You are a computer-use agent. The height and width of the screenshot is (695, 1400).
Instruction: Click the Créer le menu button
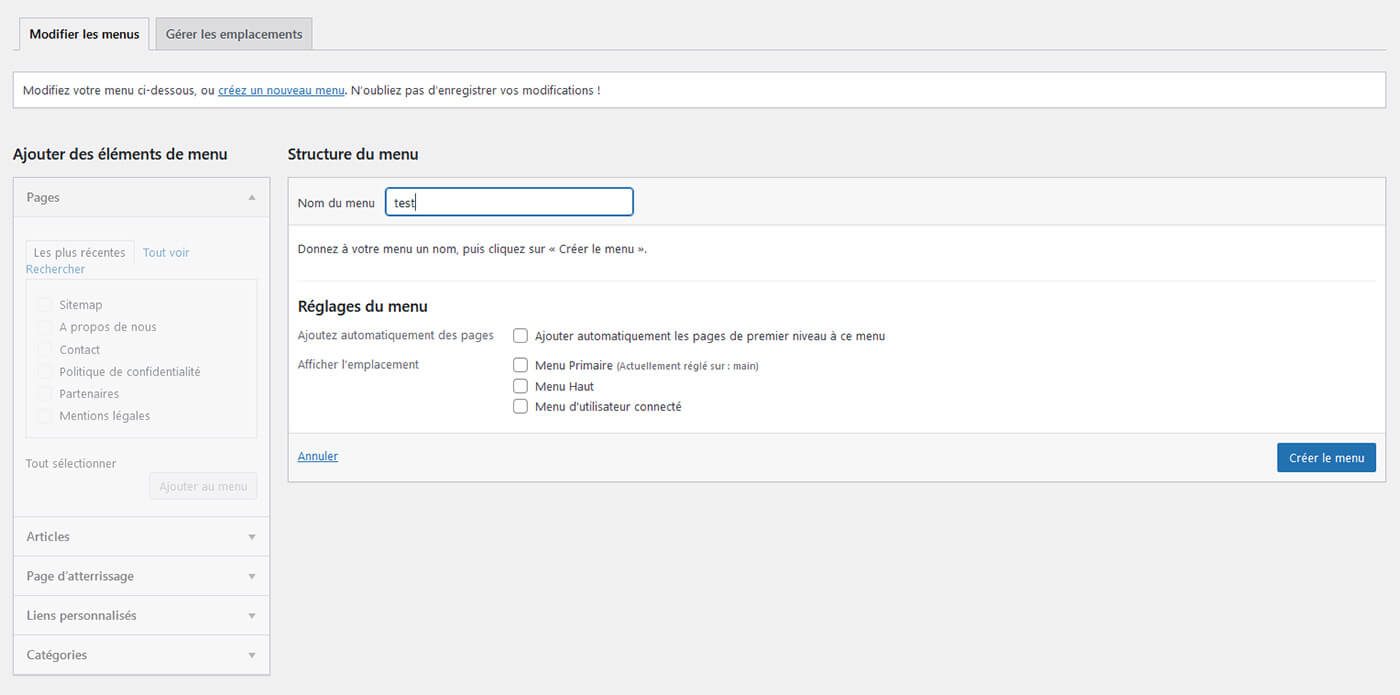[1326, 458]
